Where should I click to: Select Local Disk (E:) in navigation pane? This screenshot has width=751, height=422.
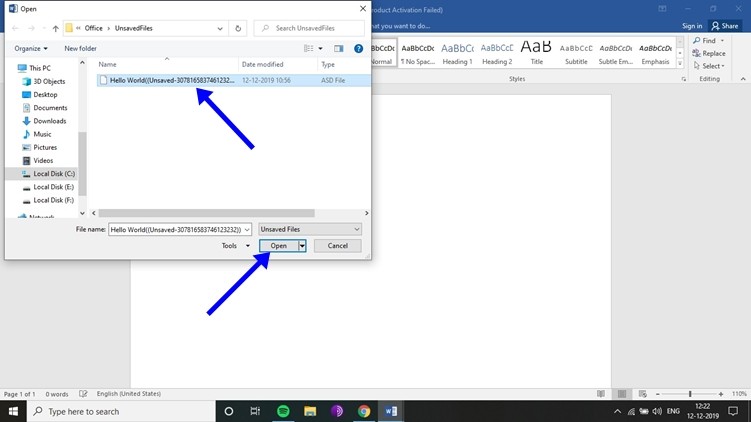pos(47,187)
